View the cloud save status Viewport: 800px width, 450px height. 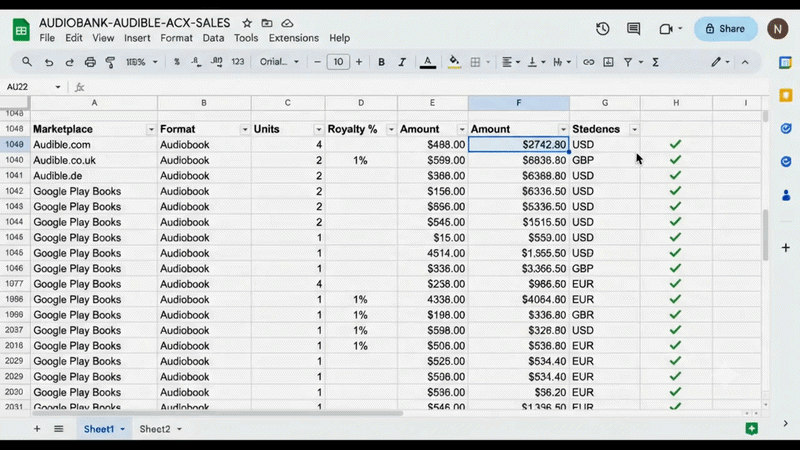click(287, 23)
